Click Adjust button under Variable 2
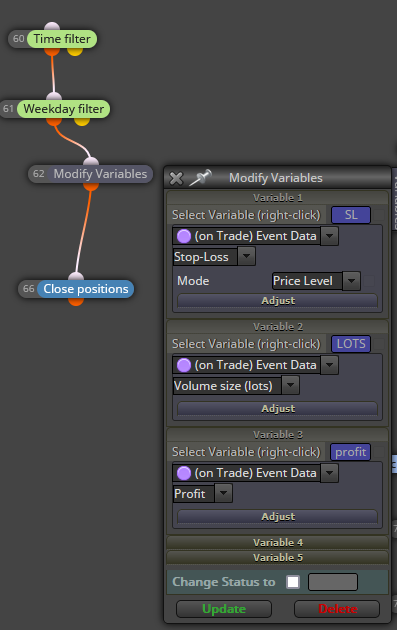This screenshot has width=397, height=630. click(x=278, y=409)
